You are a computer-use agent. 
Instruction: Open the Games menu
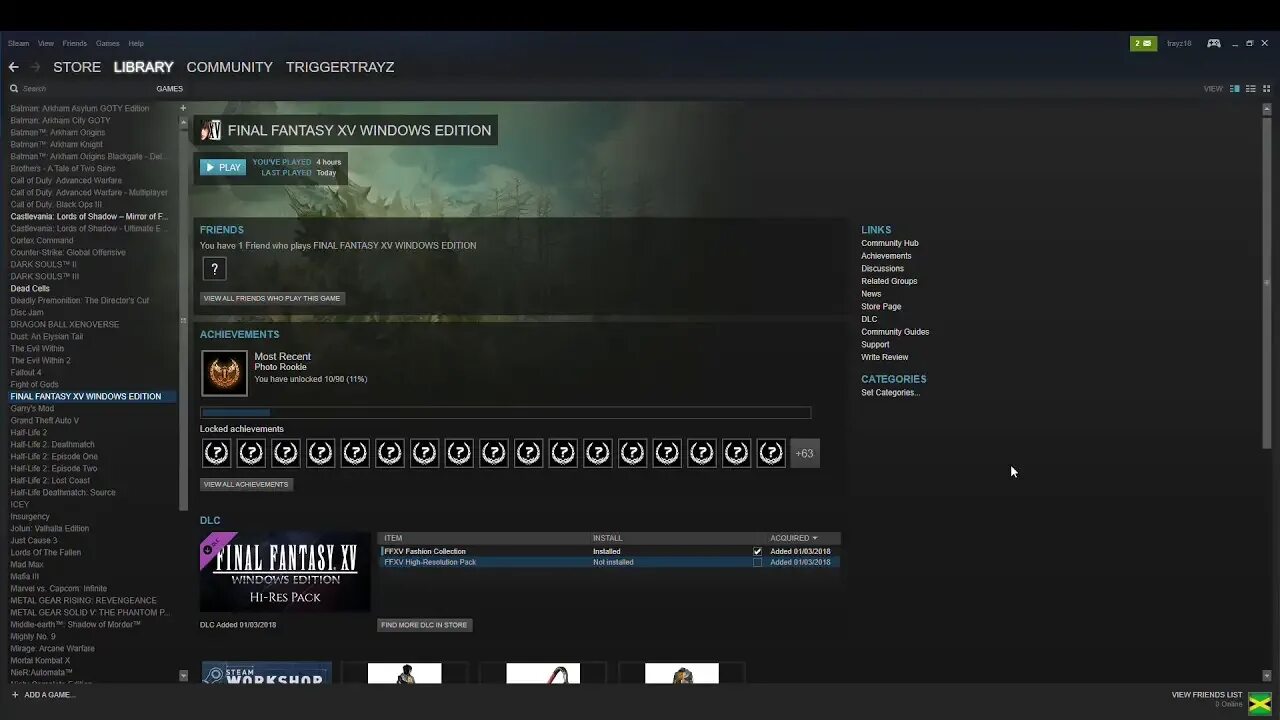pos(108,43)
